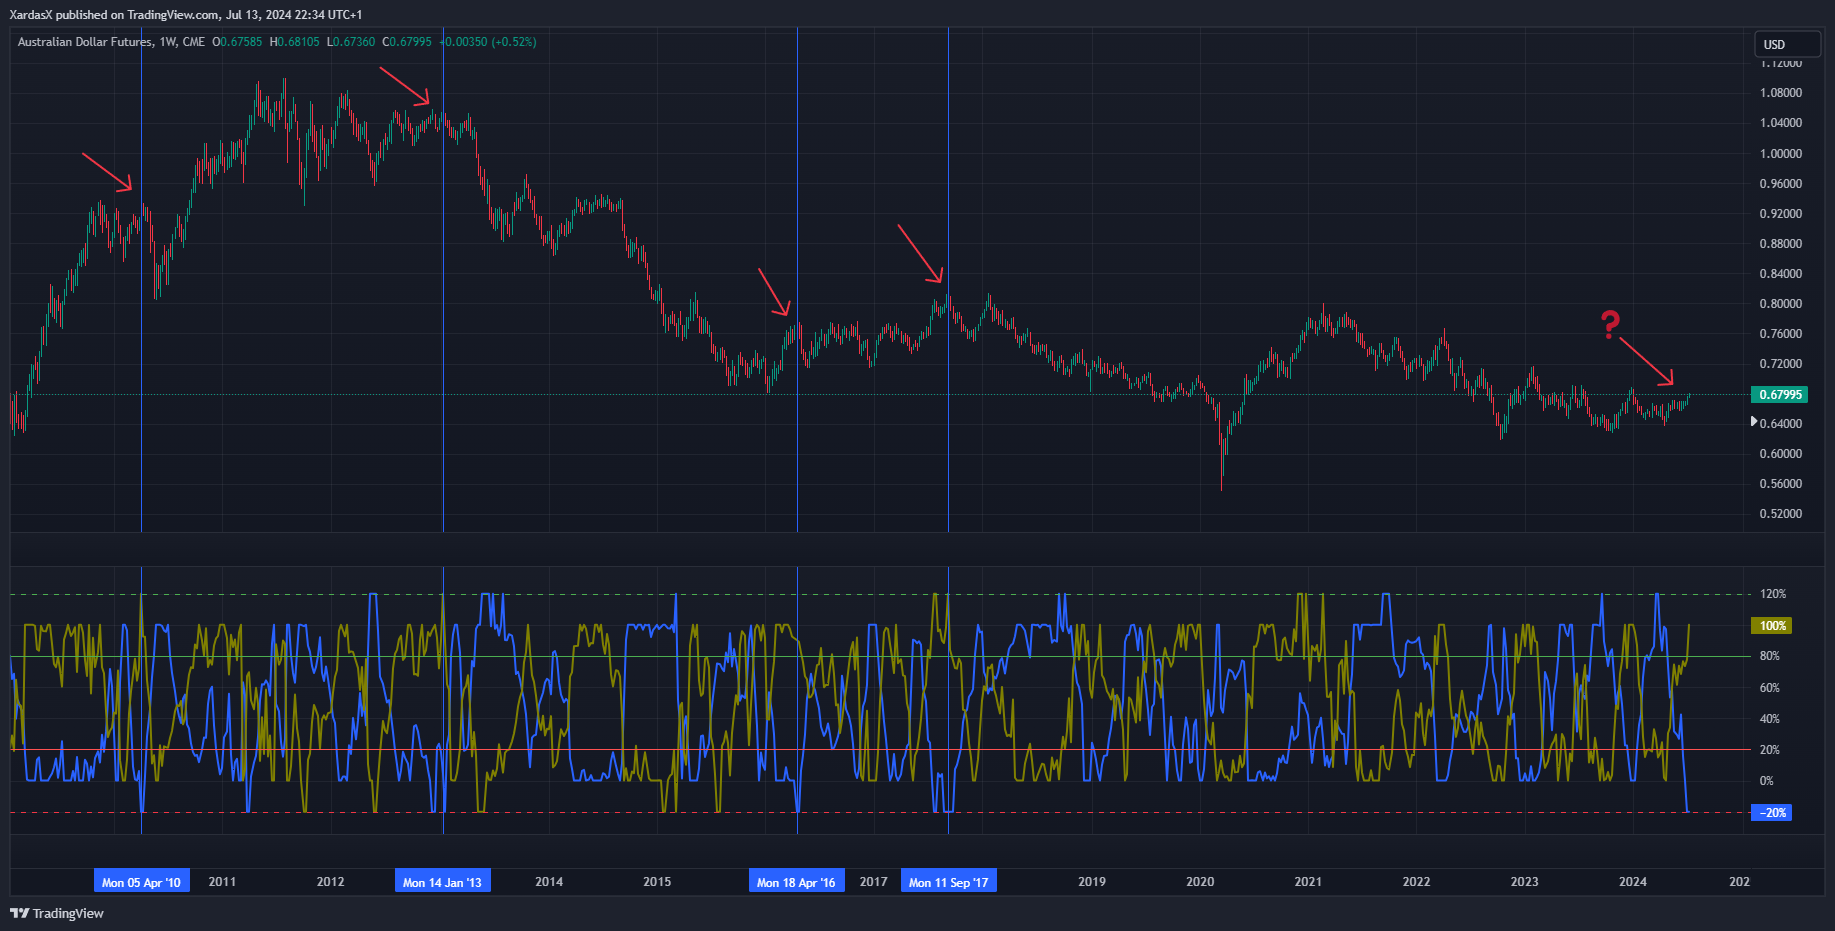The width and height of the screenshot is (1835, 931).
Task: Click the 'Mon 14 Jan '13' date label
Action: click(442, 882)
